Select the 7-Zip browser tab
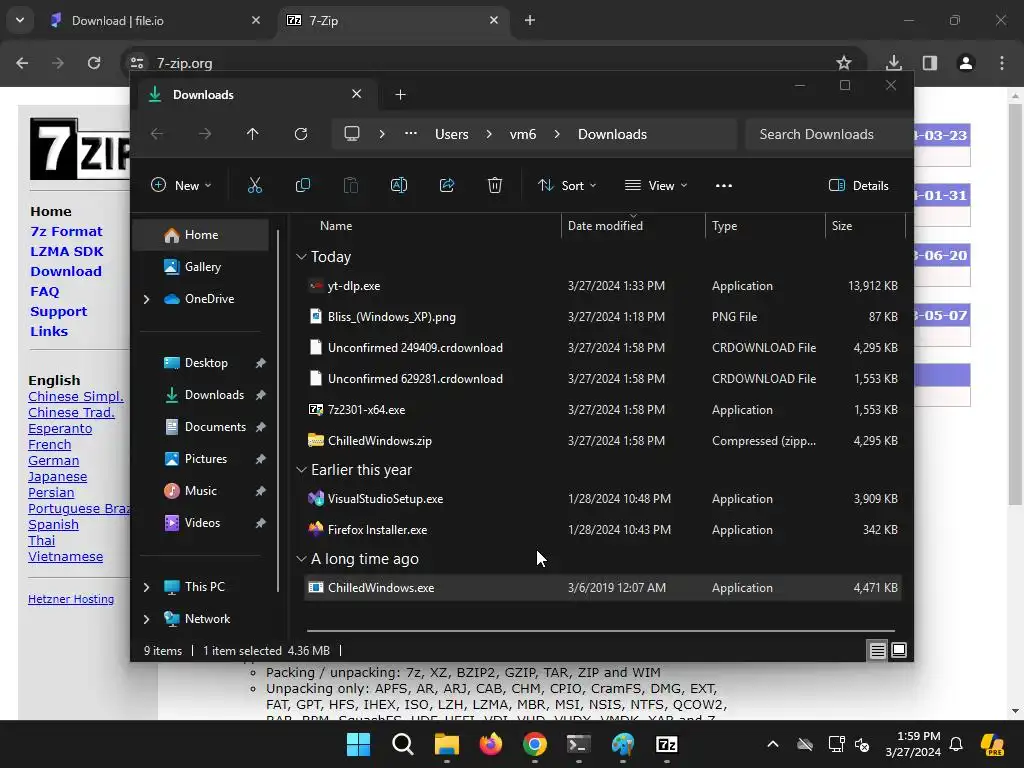Screen dimensions: 1024x768 (392, 20)
